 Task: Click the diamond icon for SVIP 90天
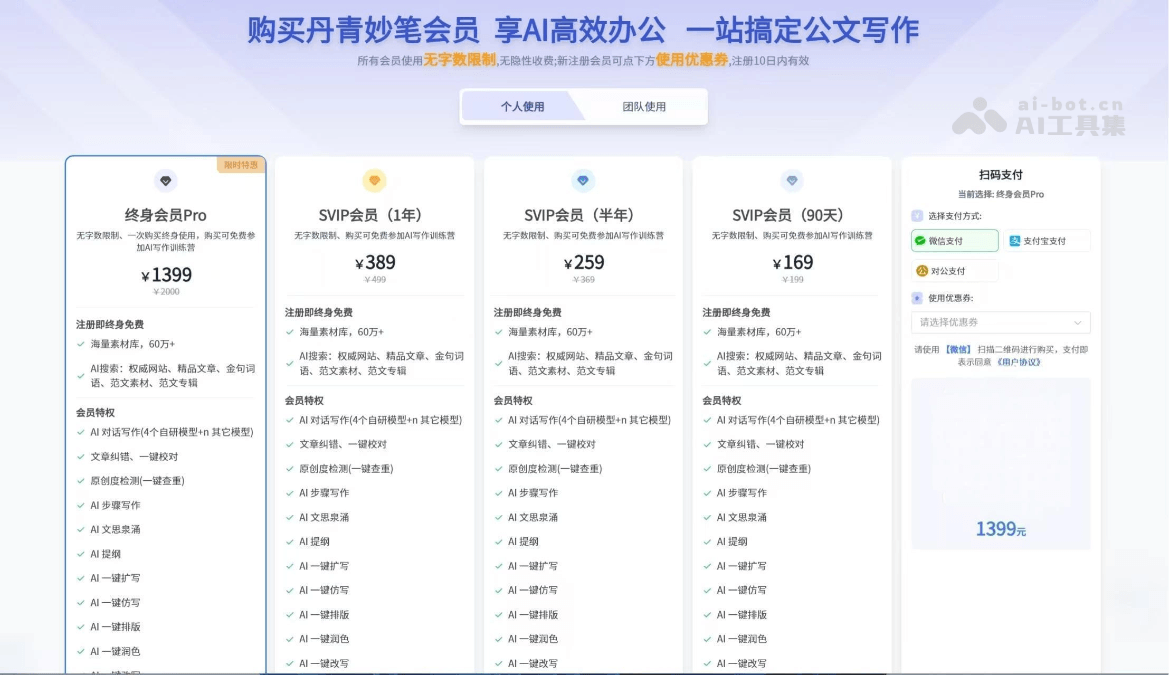tap(792, 181)
